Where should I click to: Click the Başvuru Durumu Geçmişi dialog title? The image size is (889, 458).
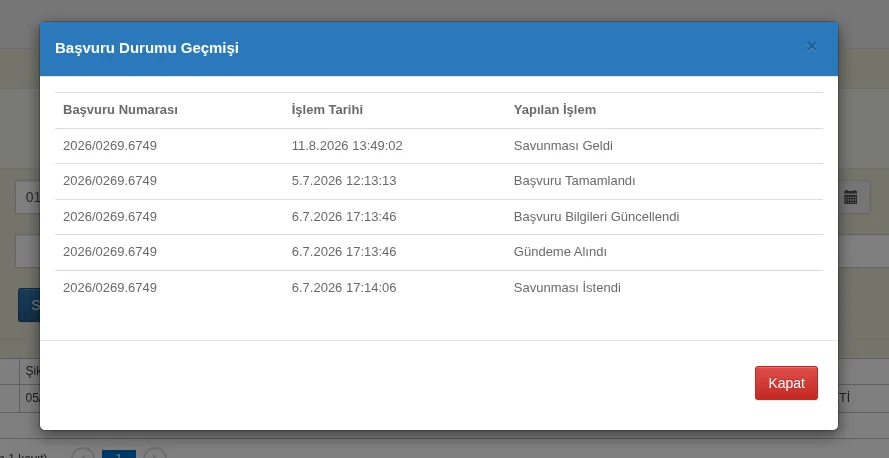[147, 48]
